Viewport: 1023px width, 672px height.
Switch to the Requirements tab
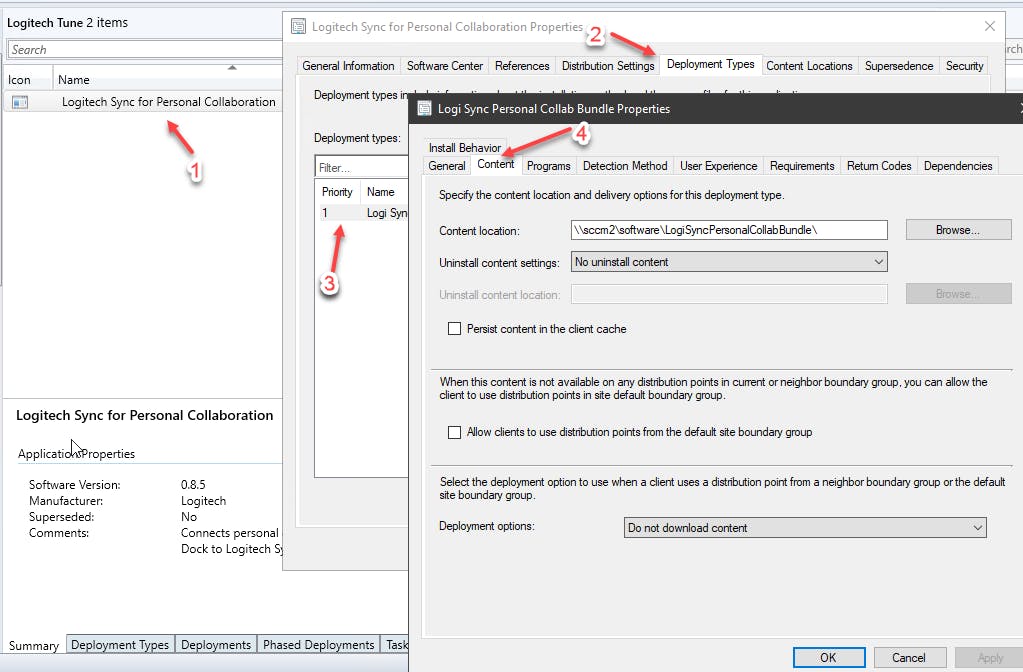(802, 166)
